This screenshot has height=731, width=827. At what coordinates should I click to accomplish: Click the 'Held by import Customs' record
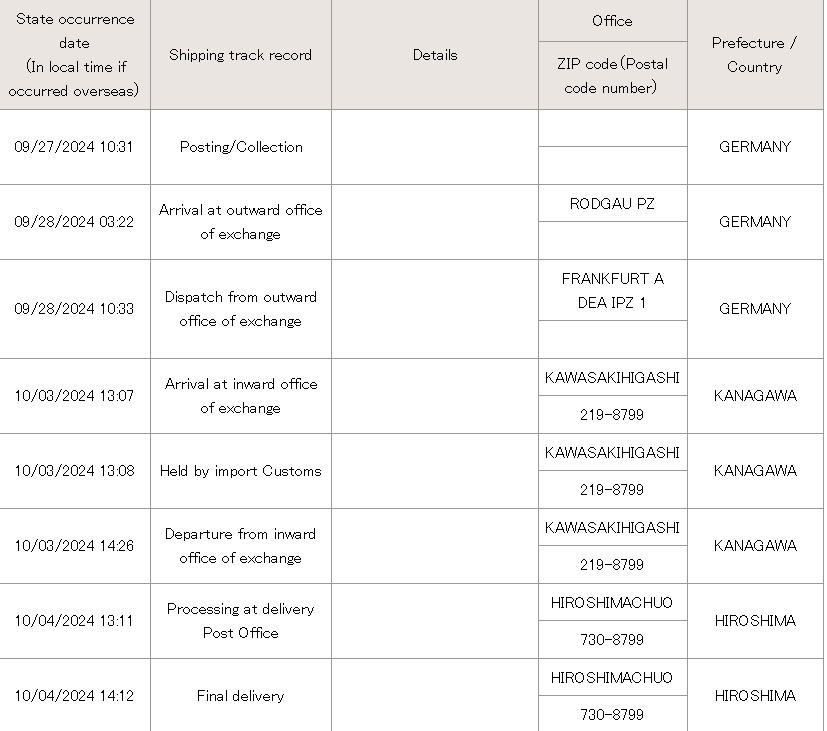241,470
